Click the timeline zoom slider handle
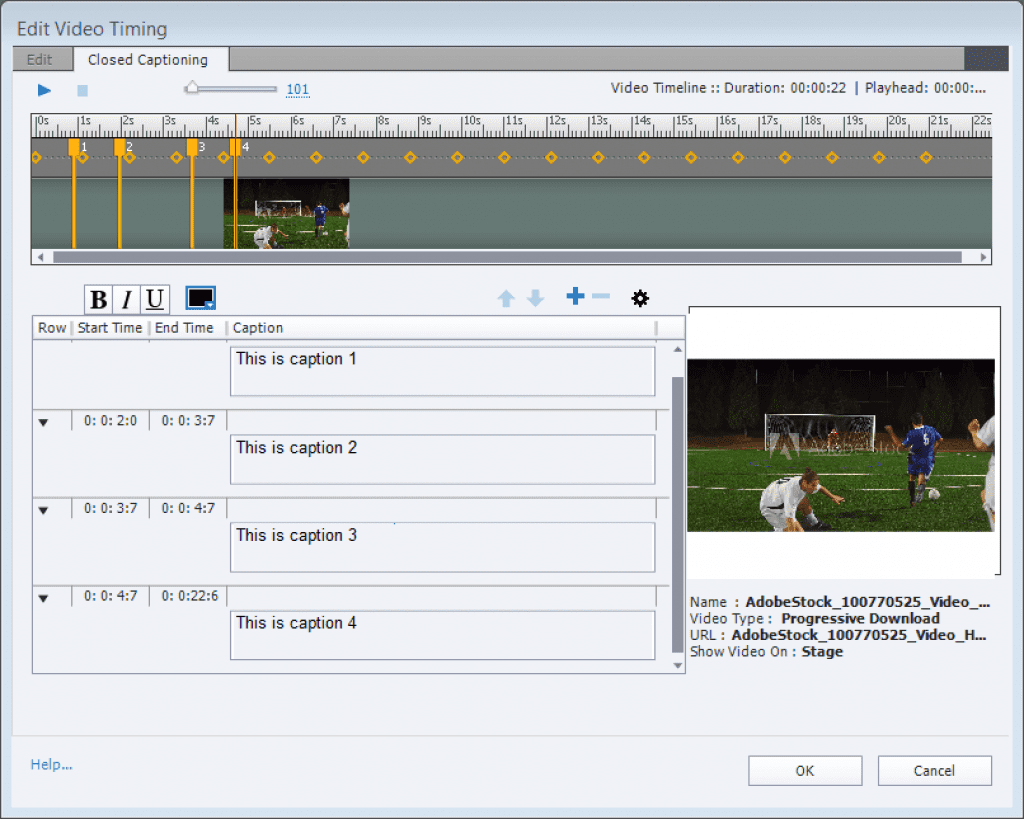 coord(191,88)
